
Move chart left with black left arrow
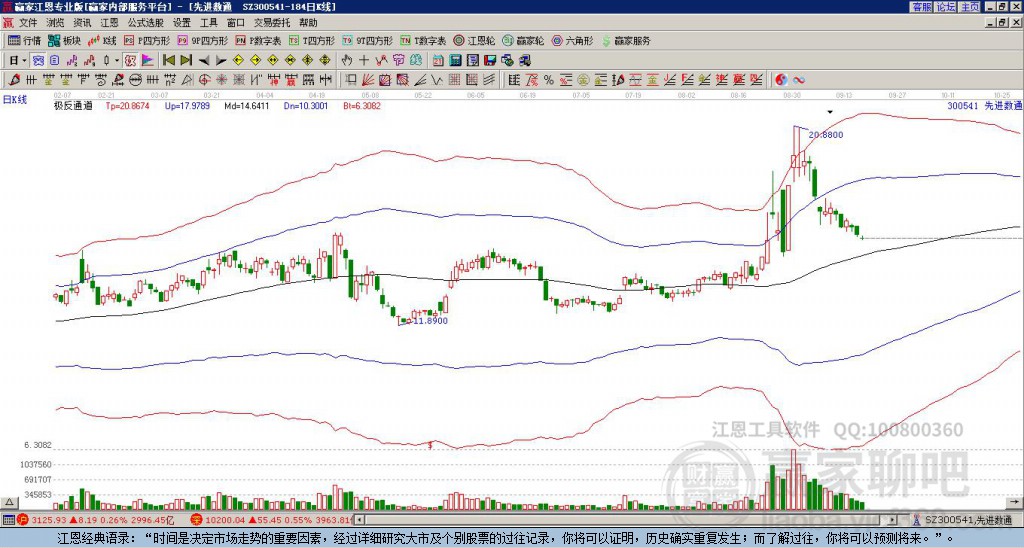tap(204, 61)
